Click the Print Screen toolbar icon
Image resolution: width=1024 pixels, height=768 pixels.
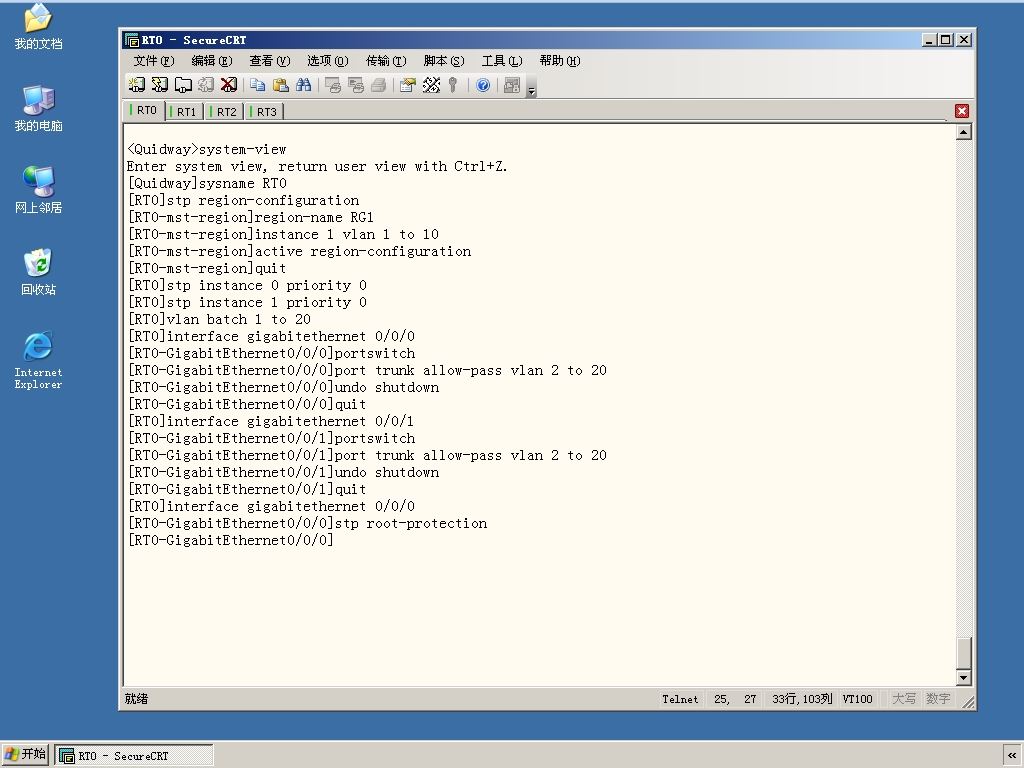[333, 85]
